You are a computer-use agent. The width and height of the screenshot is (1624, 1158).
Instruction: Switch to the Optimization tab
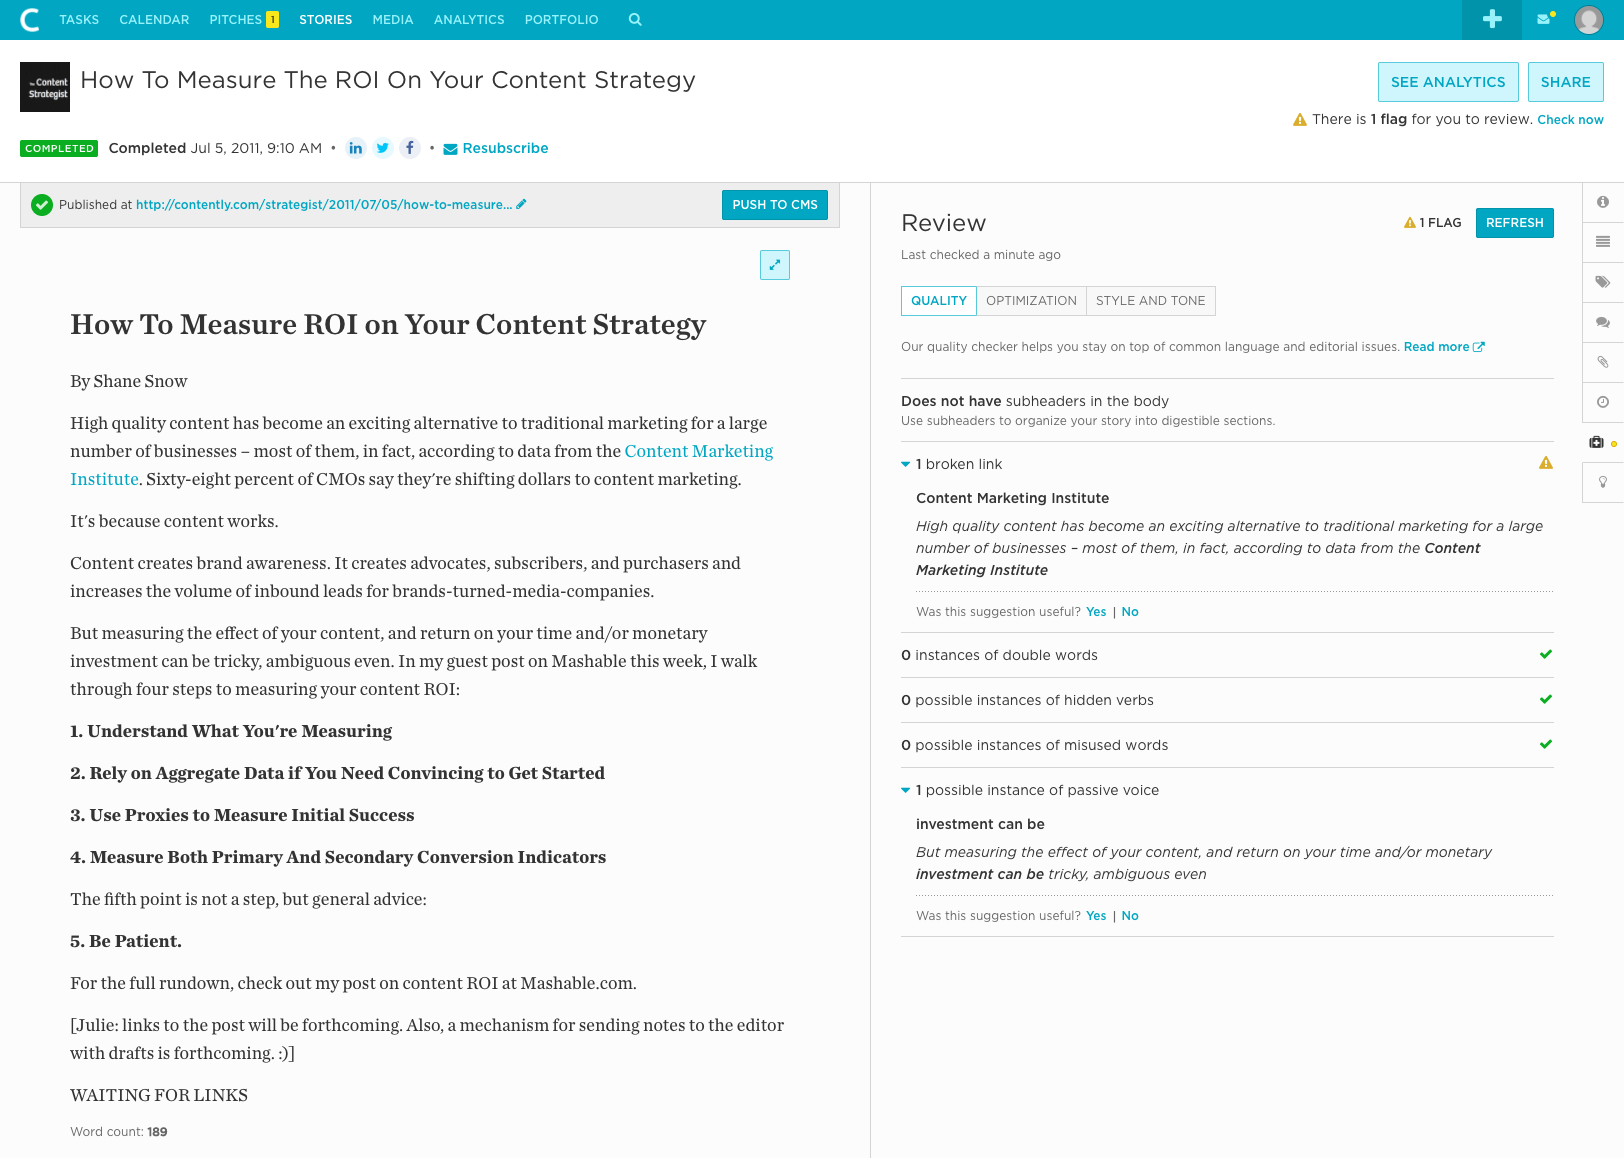(x=1031, y=301)
